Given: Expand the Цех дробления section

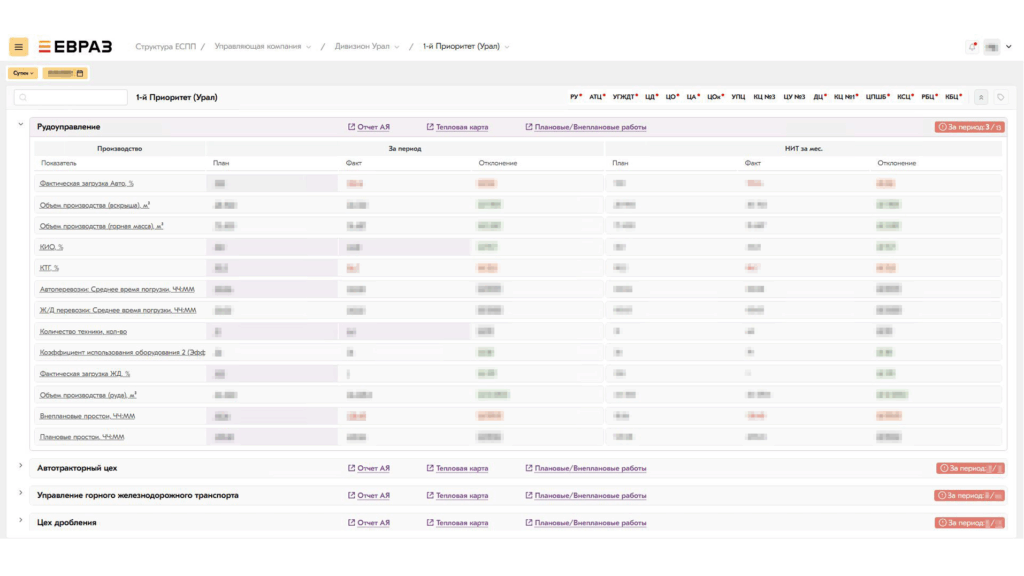Looking at the screenshot, I should [x=20, y=520].
